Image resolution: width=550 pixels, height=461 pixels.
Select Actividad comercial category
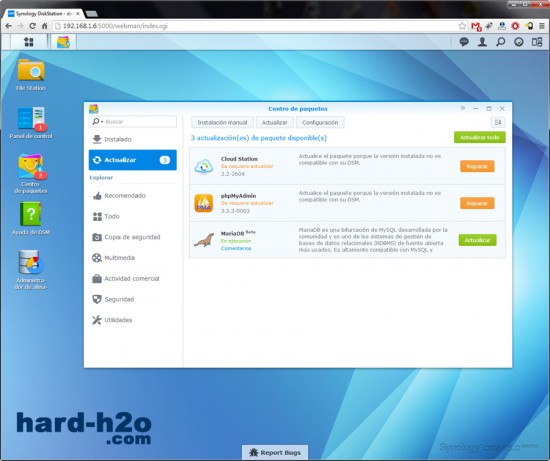pyautogui.click(x=133, y=279)
